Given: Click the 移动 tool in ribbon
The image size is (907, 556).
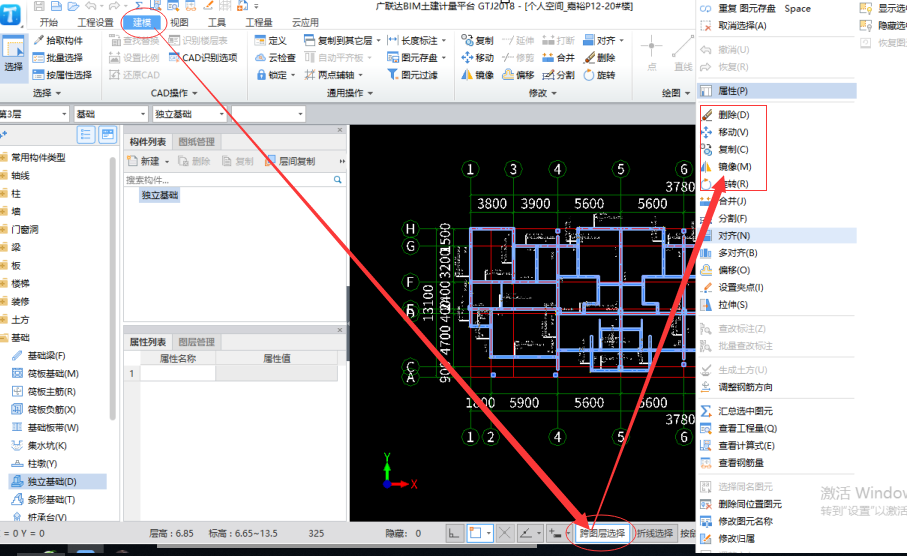Looking at the screenshot, I should [x=478, y=58].
